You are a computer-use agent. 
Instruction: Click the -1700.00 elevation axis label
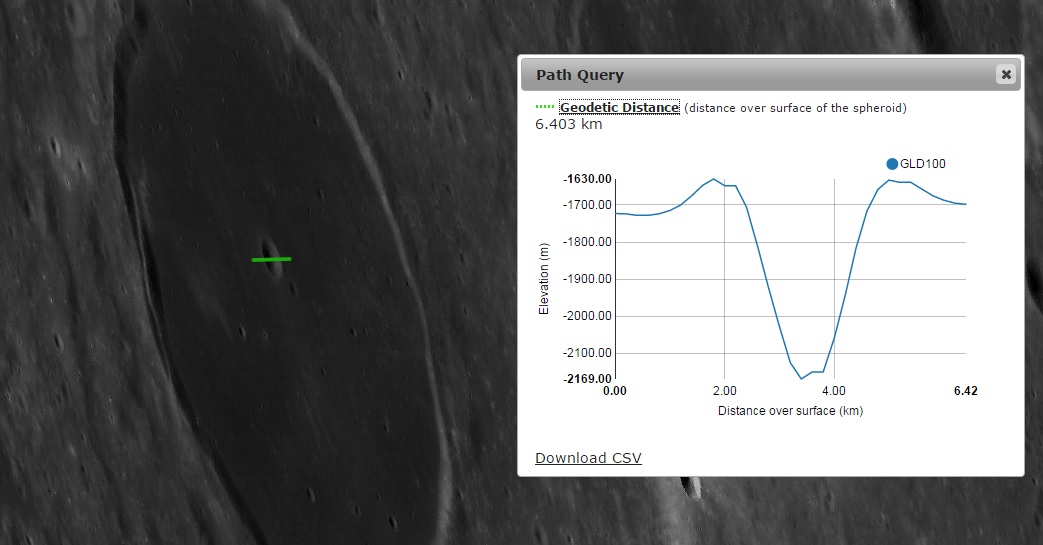[x=587, y=205]
